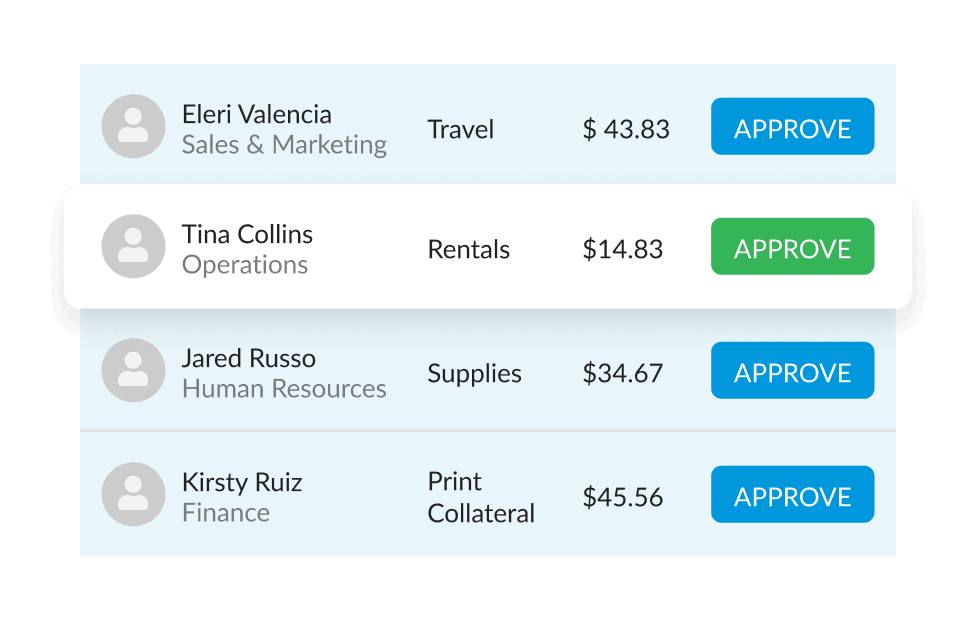Select the $ 43.83 amount
This screenshot has height=624, width=976.
tap(626, 129)
